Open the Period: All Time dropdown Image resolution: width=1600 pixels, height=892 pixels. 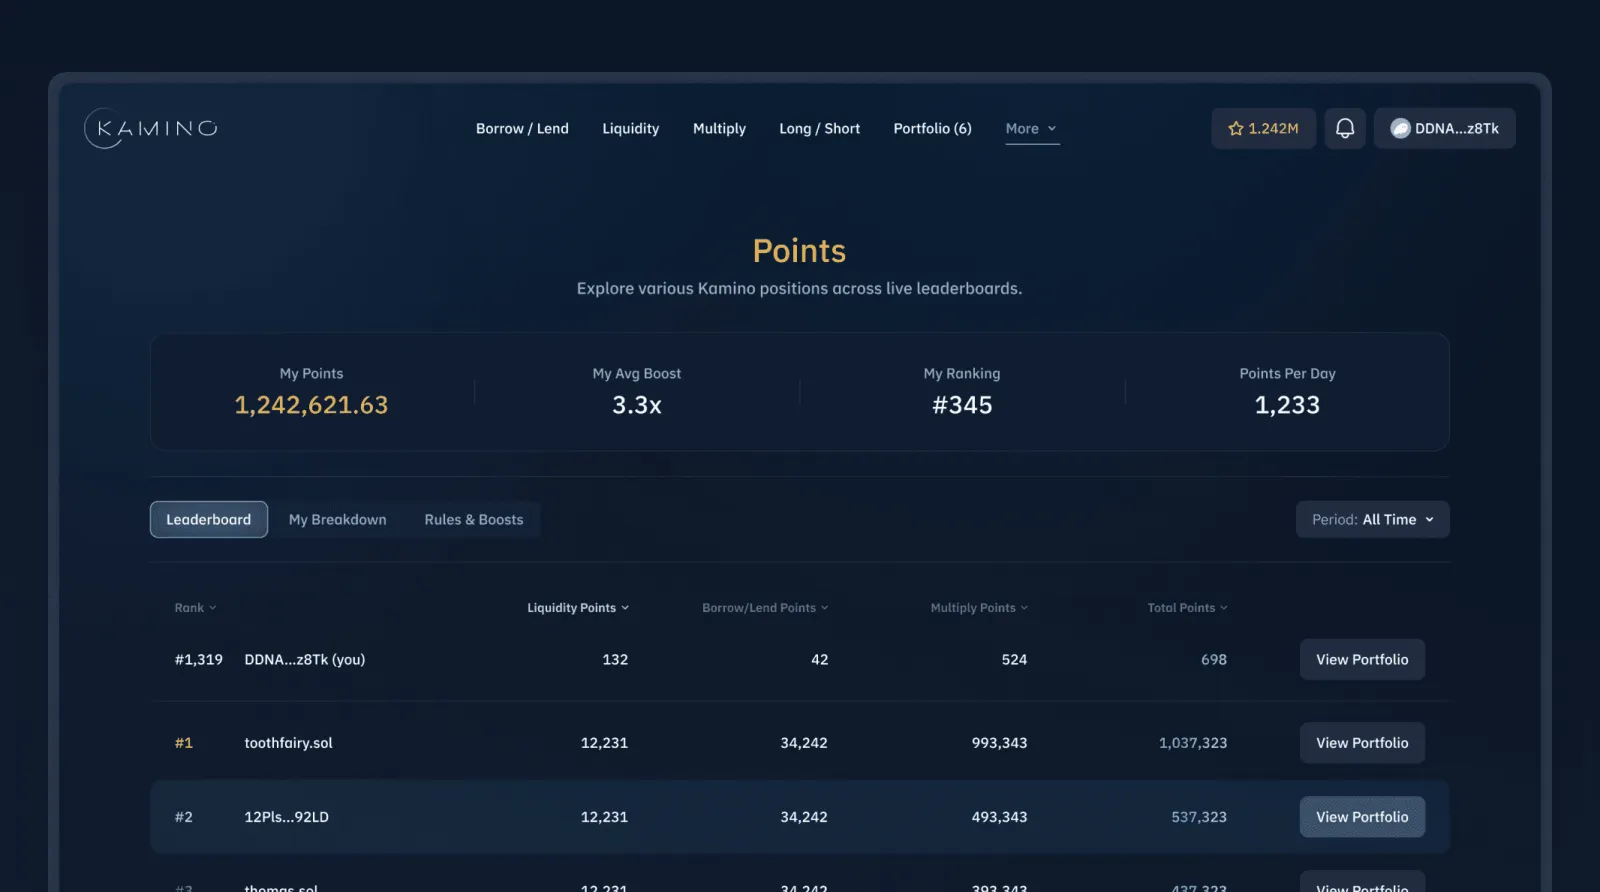[1372, 519]
